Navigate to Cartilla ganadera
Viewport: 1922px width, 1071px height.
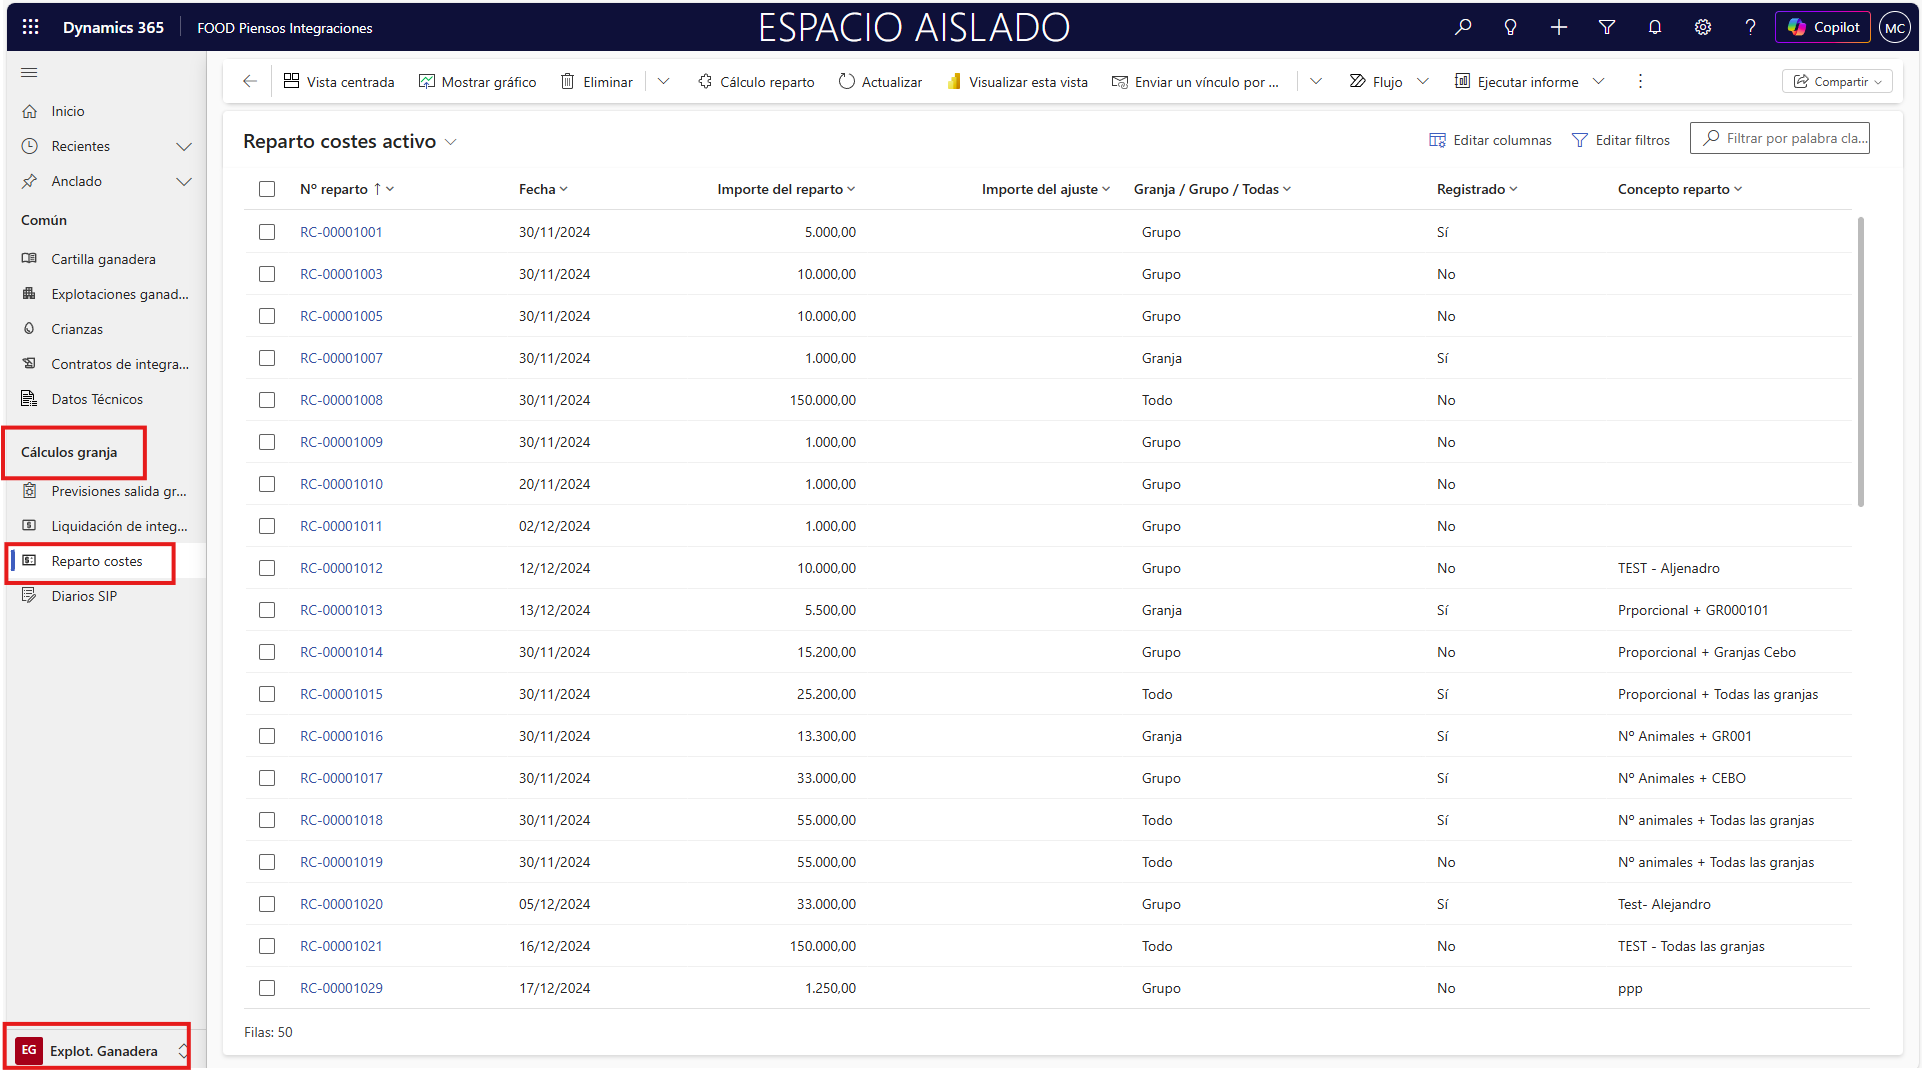click(x=103, y=259)
